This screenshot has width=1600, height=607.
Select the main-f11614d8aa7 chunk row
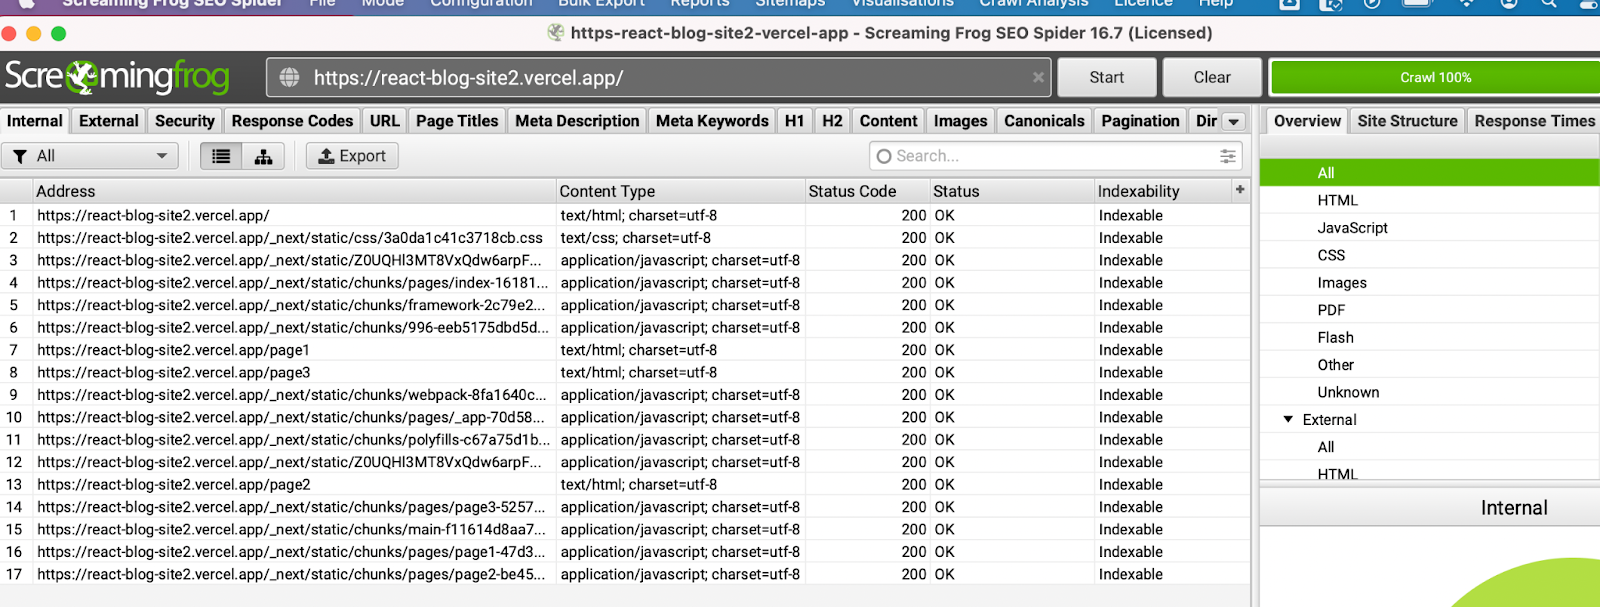[625, 529]
